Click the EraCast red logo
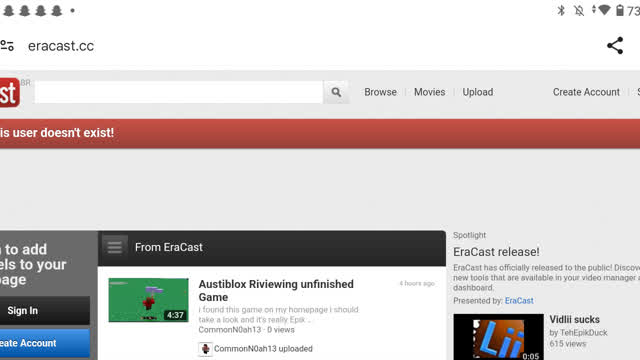Image resolution: width=640 pixels, height=360 pixels. [x=9, y=93]
